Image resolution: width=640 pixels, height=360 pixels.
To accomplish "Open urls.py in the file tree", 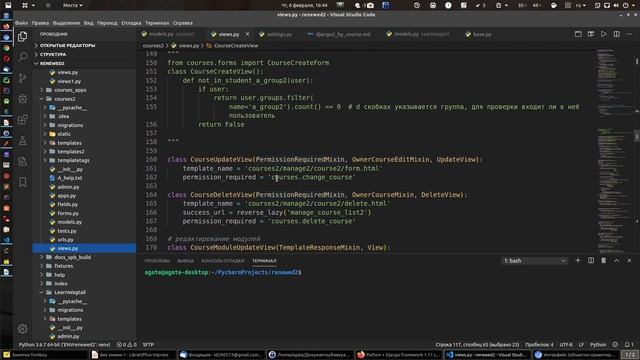I will coord(65,240).
